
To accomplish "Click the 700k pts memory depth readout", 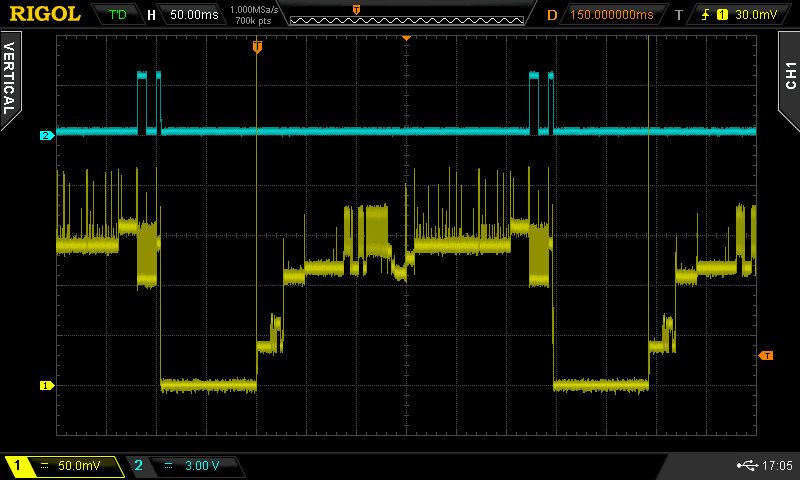I will click(254, 21).
